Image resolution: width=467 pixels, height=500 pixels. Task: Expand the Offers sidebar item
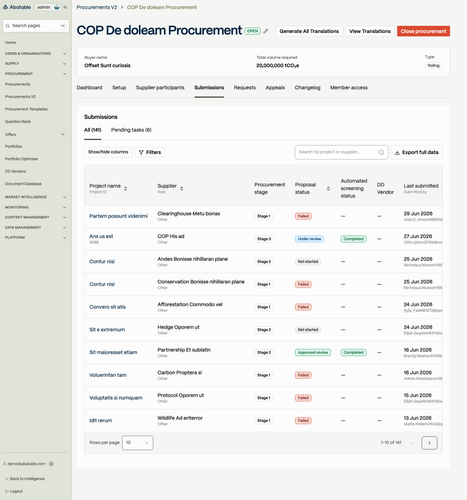pos(35,134)
